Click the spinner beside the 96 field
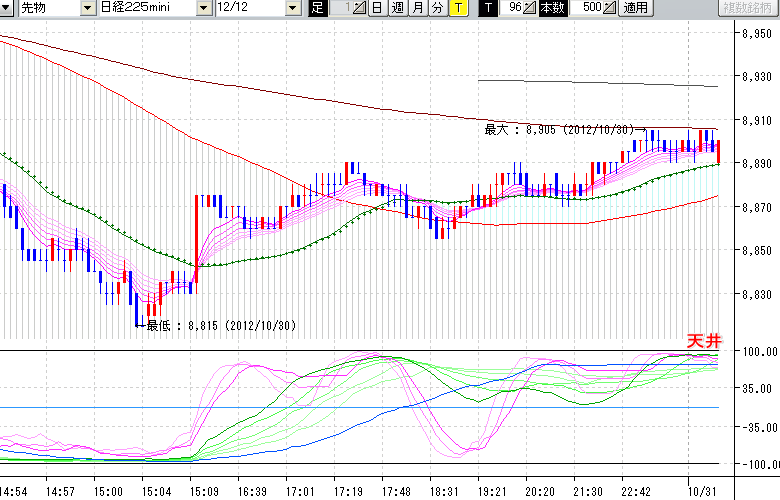 (531, 8)
